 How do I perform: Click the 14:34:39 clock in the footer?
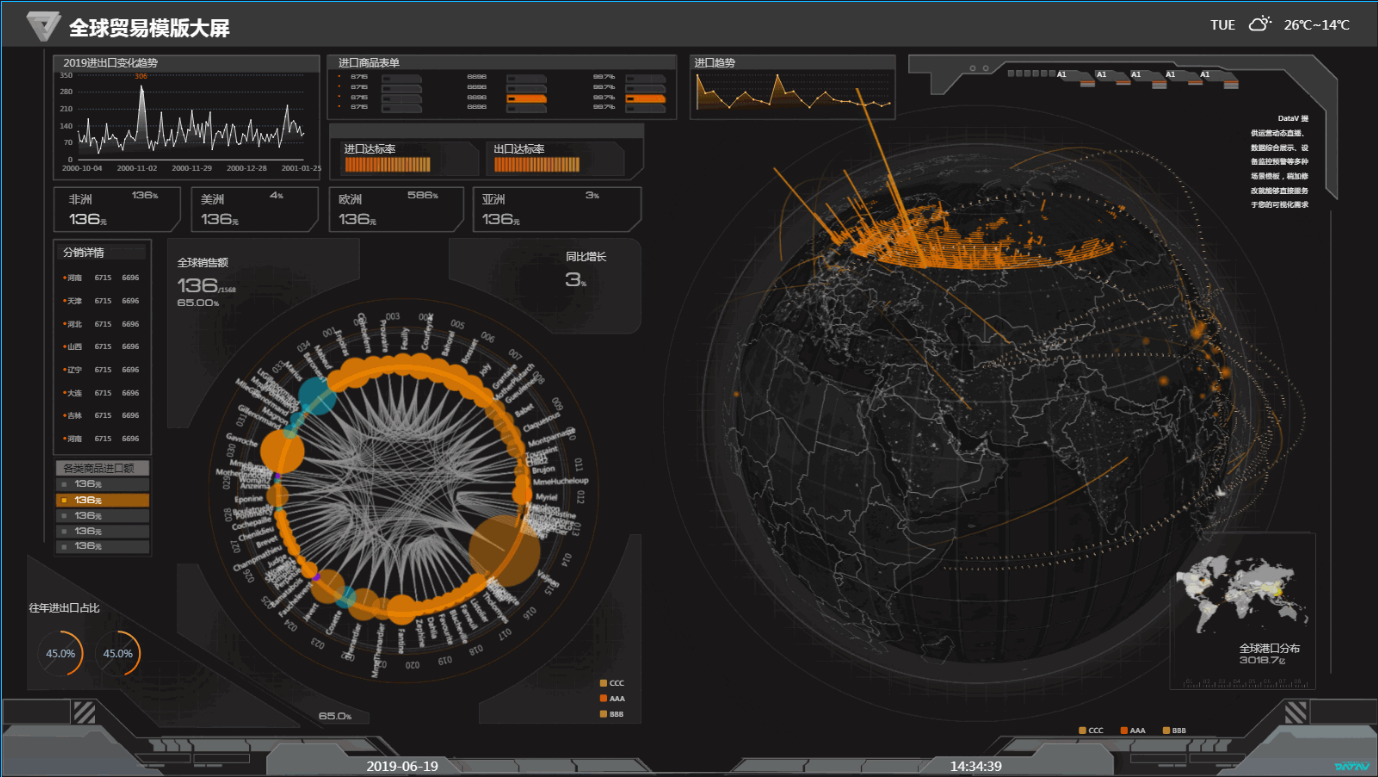tap(976, 766)
